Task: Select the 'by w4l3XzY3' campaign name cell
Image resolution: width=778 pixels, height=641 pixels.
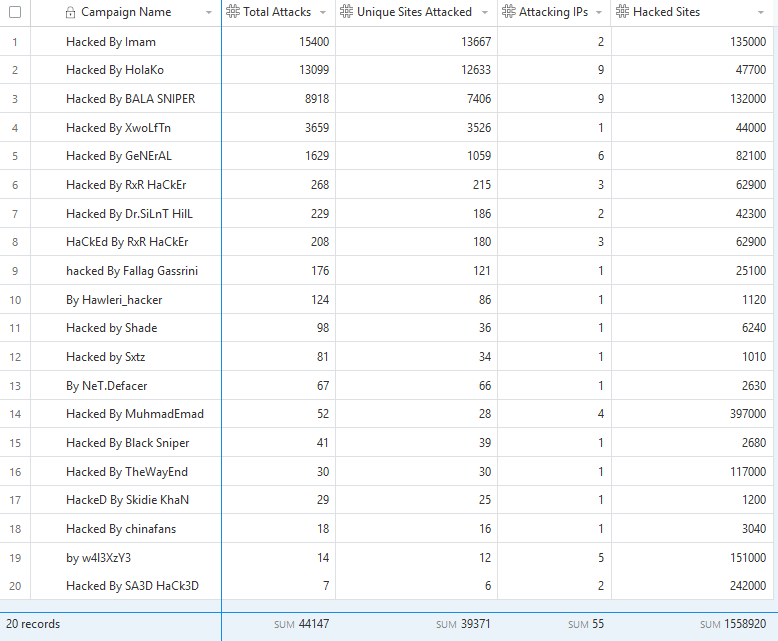Action: point(98,558)
